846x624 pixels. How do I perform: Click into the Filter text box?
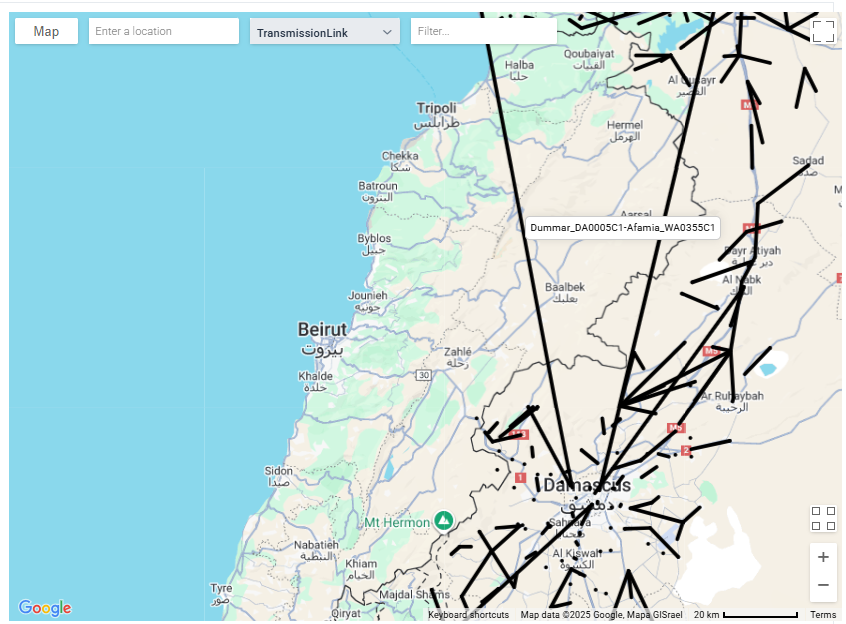click(x=482, y=31)
